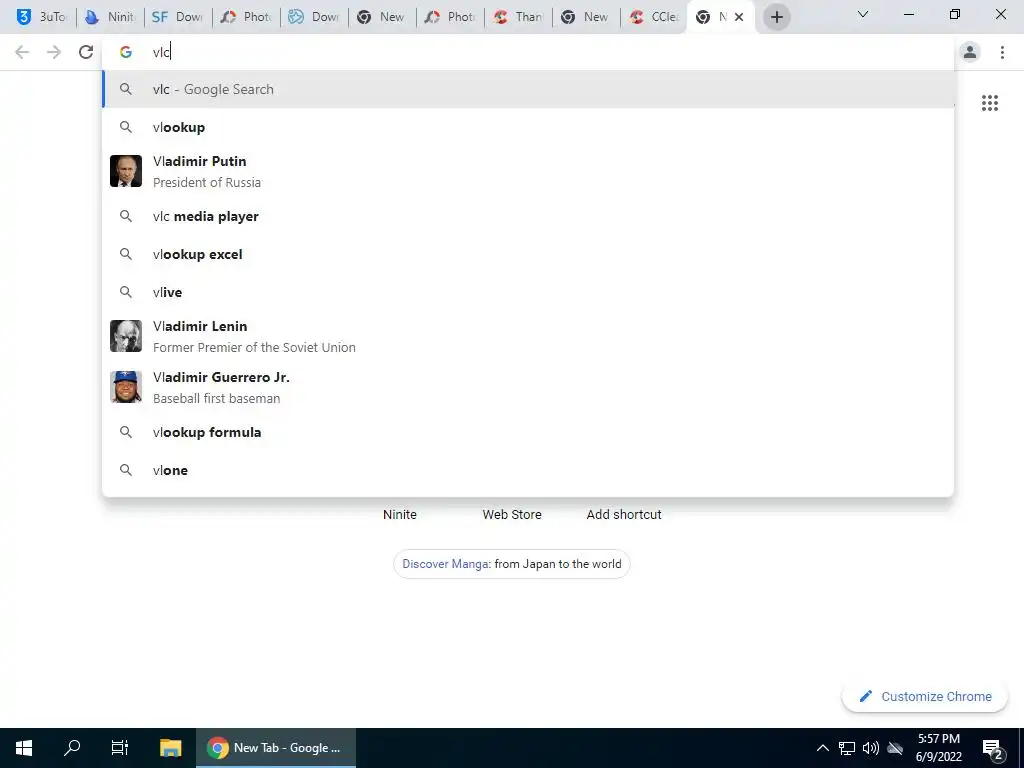This screenshot has width=1024, height=768.
Task: Open the Chrome profile avatar icon
Action: pos(970,52)
